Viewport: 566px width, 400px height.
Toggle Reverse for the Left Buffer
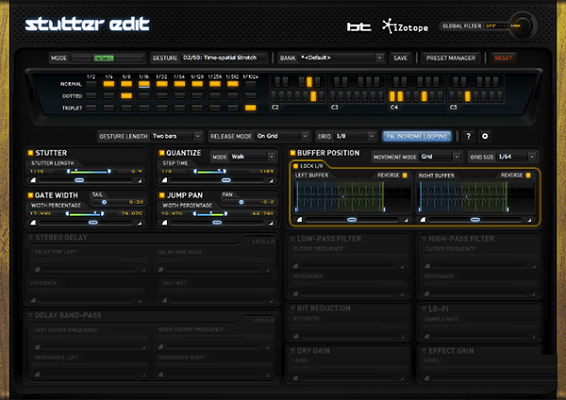coord(405,175)
